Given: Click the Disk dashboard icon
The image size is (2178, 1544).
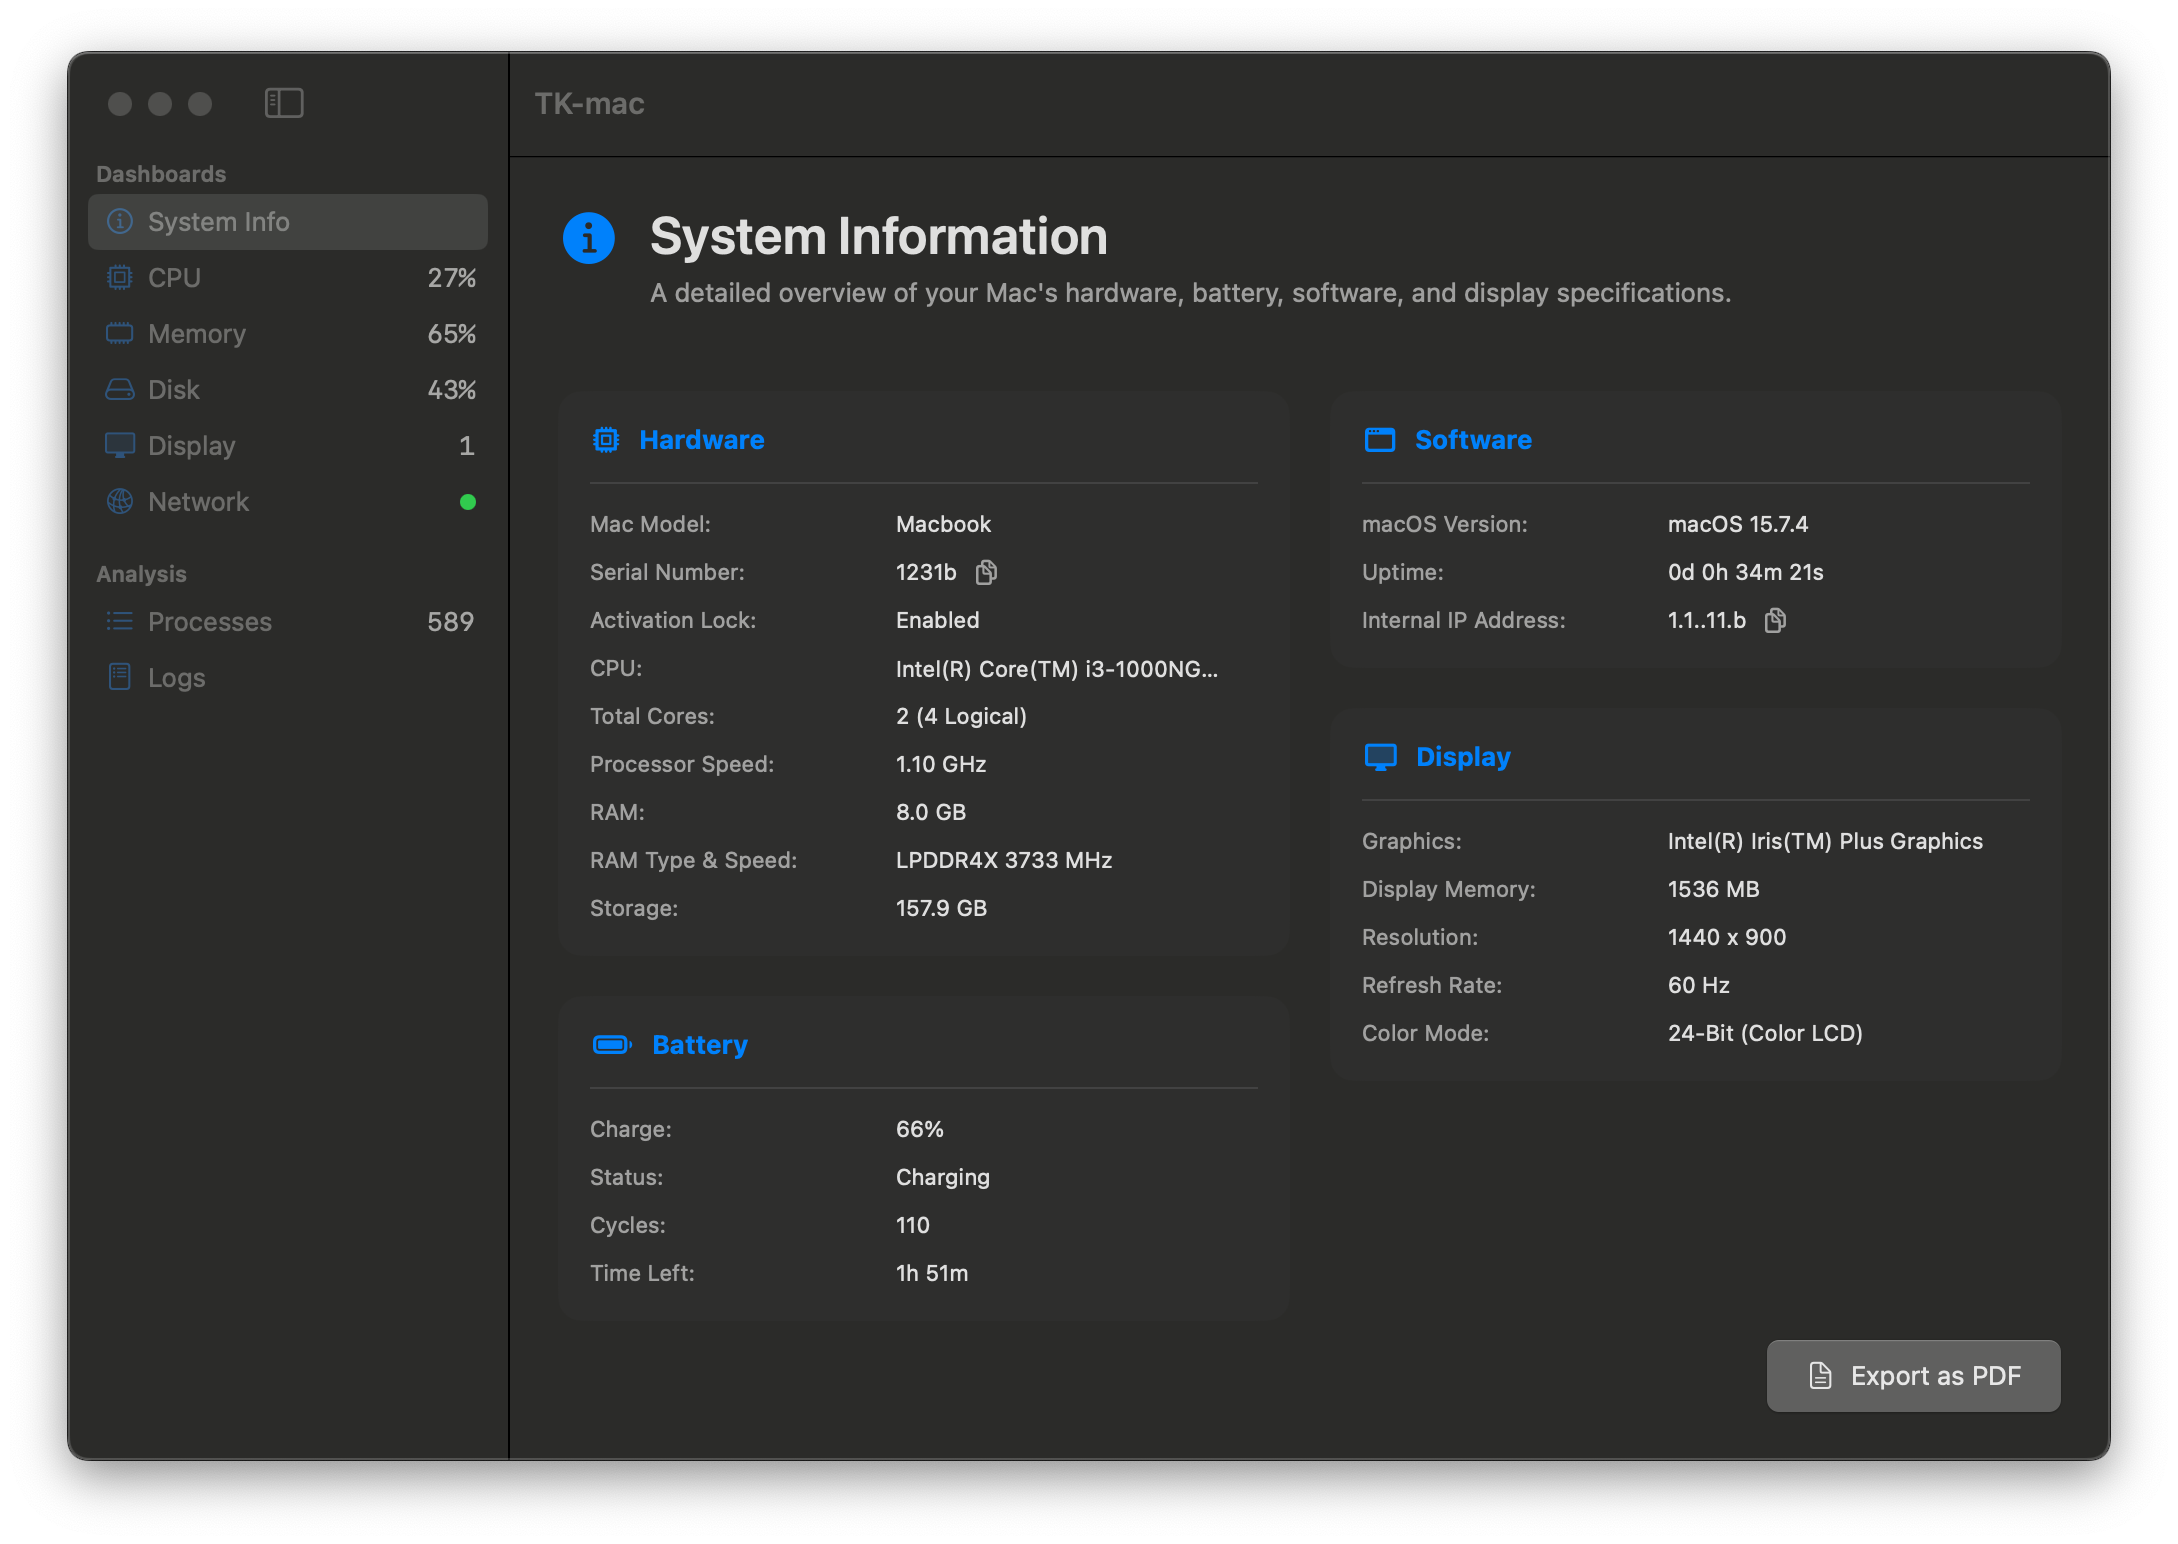Looking at the screenshot, I should (120, 389).
